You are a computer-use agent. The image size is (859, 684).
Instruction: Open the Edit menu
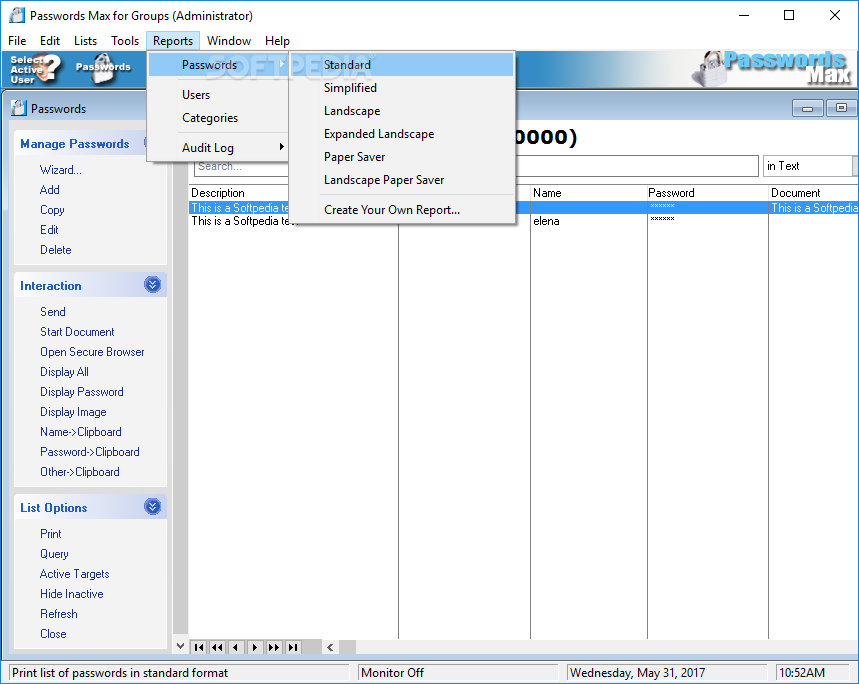(x=50, y=41)
